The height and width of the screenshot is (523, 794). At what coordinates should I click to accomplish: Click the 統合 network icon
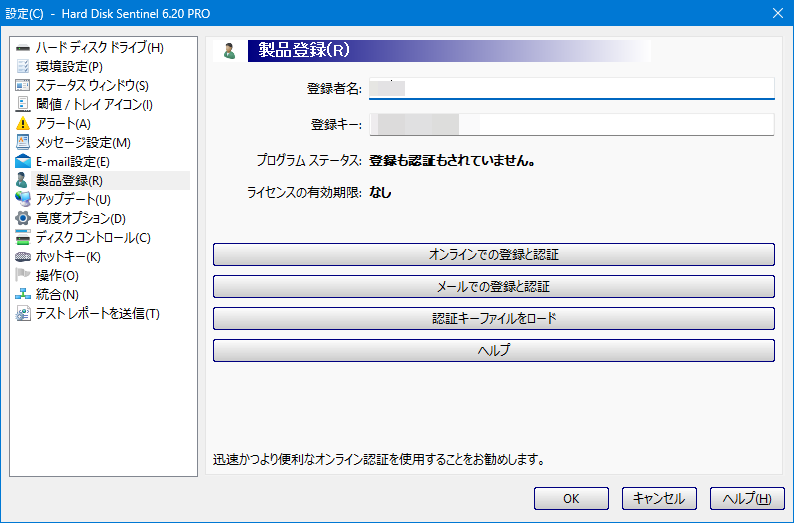pyautogui.click(x=23, y=294)
